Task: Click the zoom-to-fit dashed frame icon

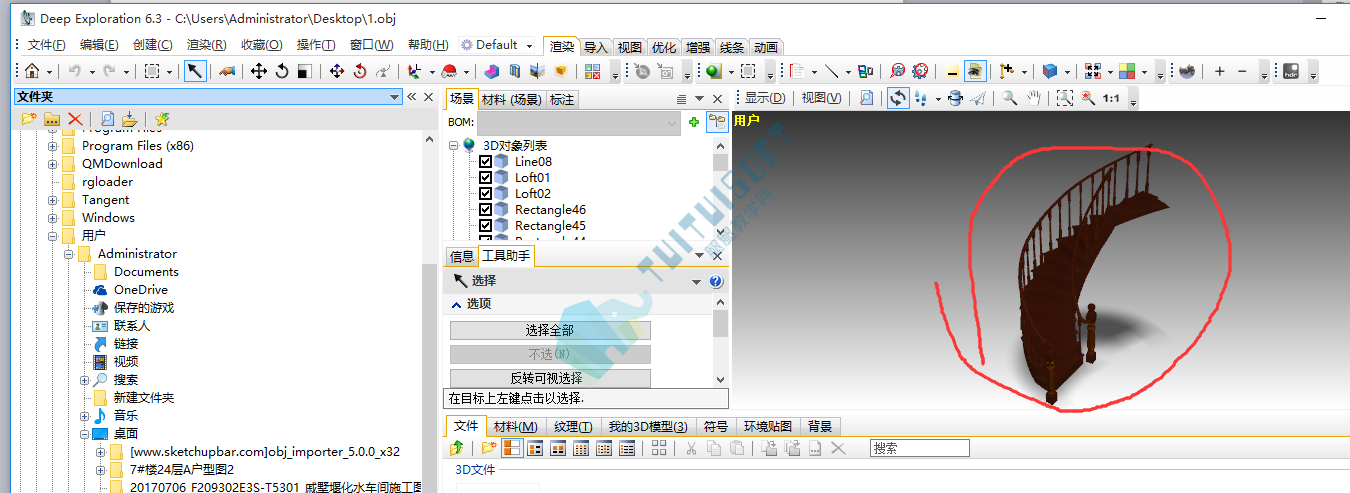Action: click(x=1065, y=98)
